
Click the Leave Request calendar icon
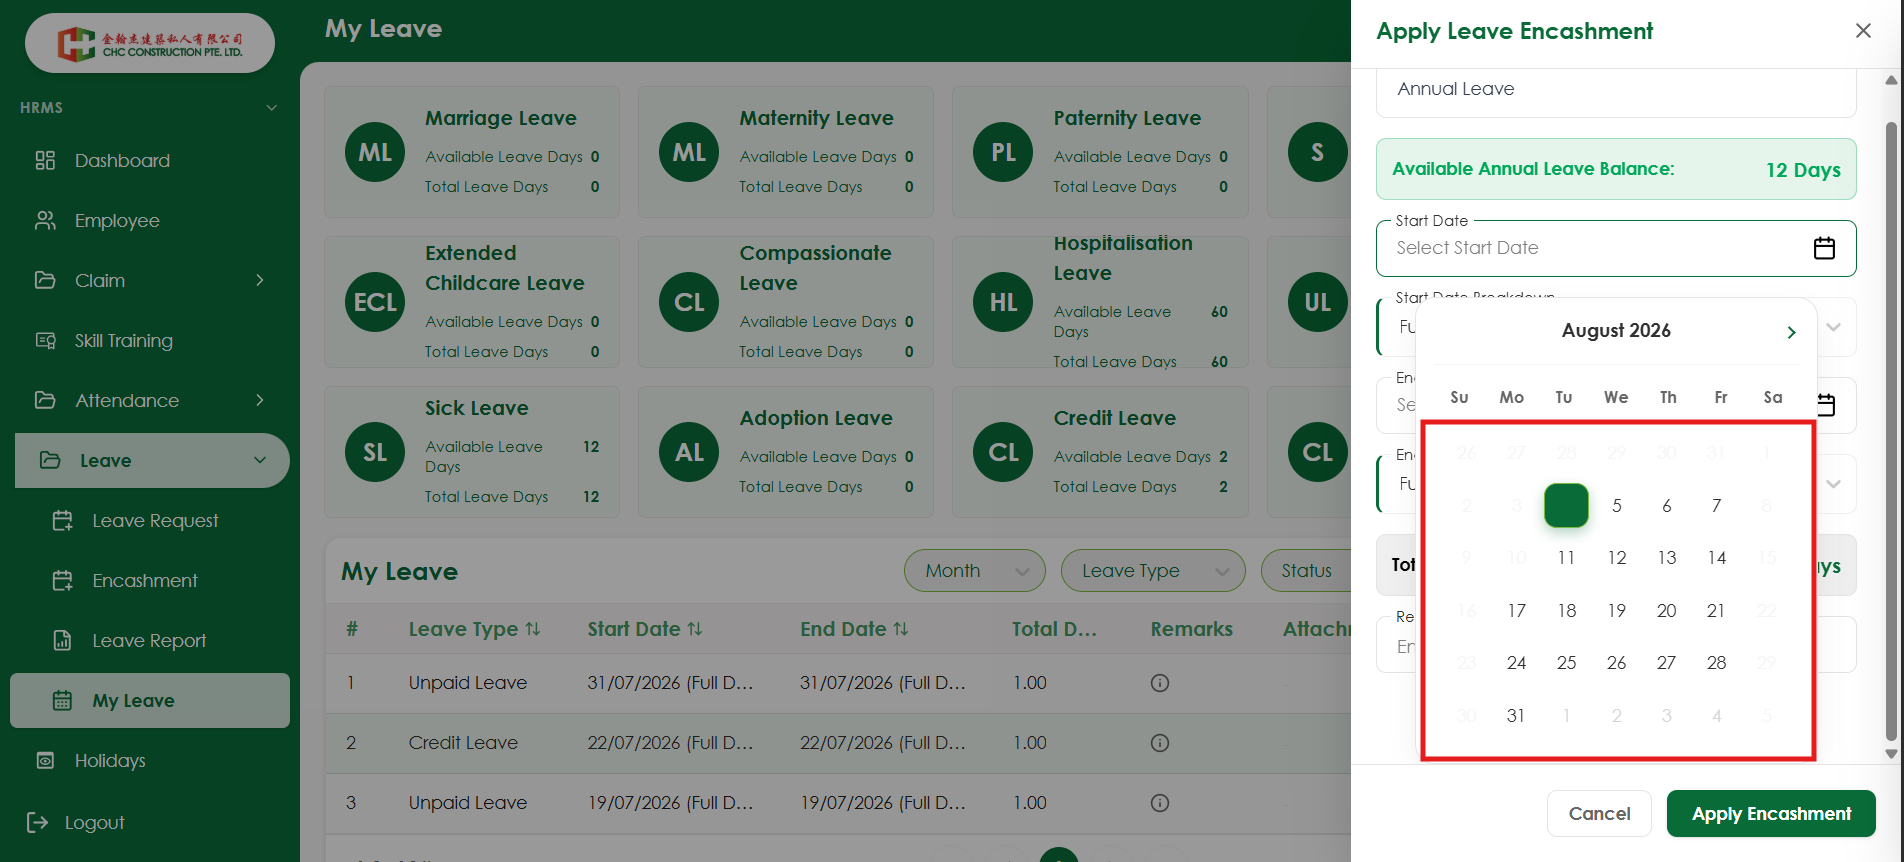[62, 520]
